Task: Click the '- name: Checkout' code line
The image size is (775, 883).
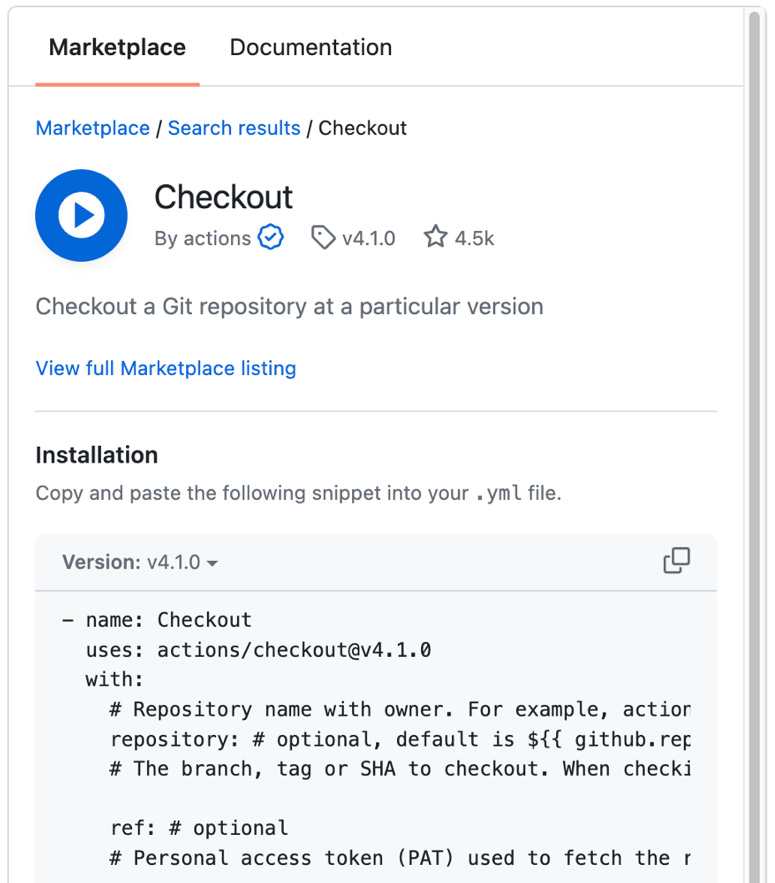Action: click(x=157, y=620)
